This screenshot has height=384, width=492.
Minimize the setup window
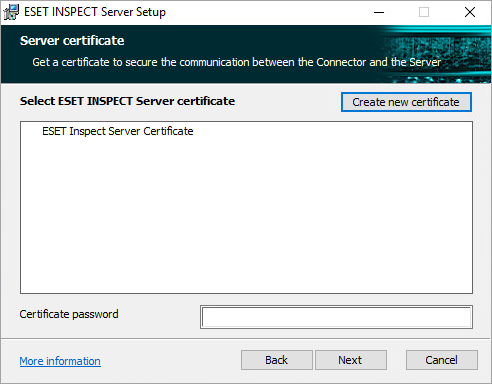click(x=379, y=13)
